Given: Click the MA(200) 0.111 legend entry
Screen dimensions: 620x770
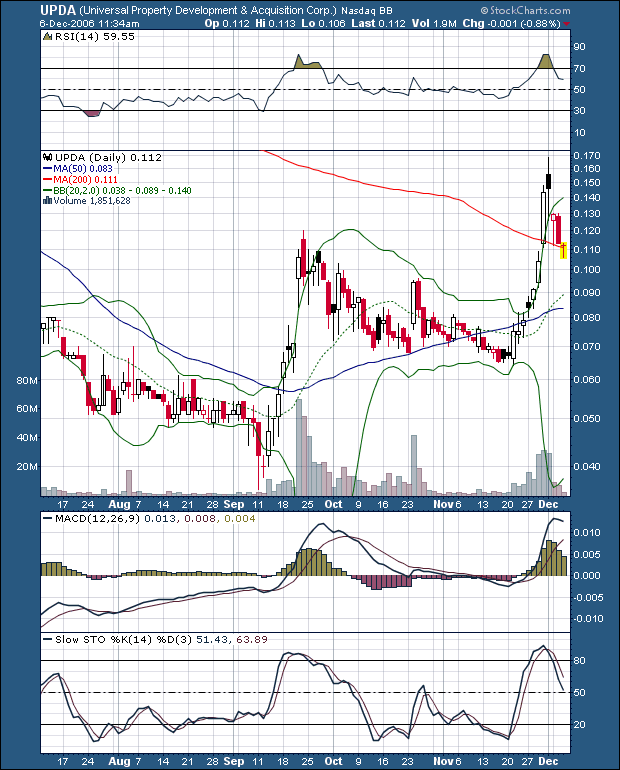Looking at the screenshot, I should tap(81, 180).
